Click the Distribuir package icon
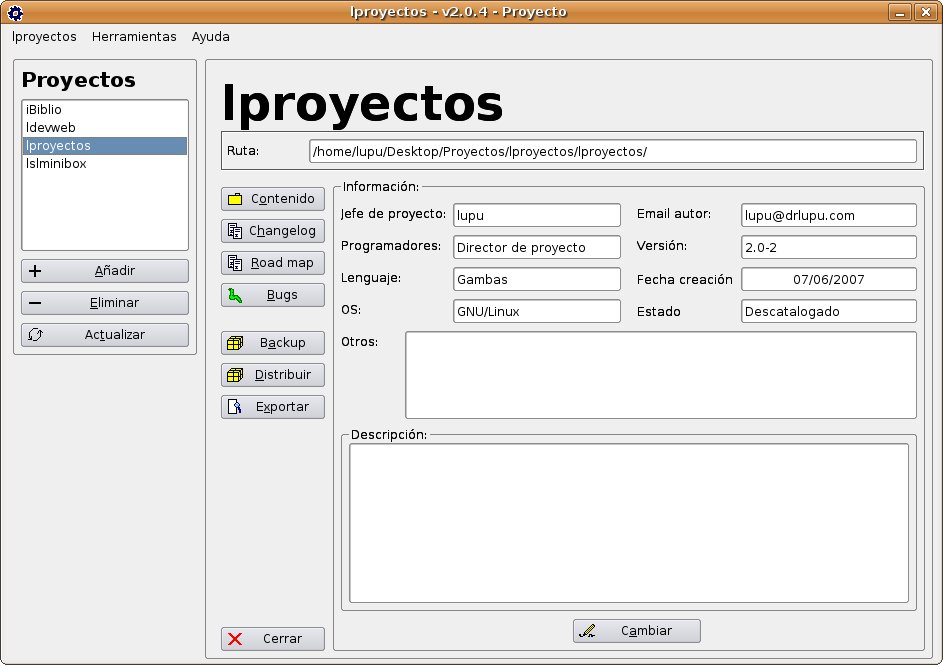Screen dimensions: 943x665 click(x=235, y=375)
